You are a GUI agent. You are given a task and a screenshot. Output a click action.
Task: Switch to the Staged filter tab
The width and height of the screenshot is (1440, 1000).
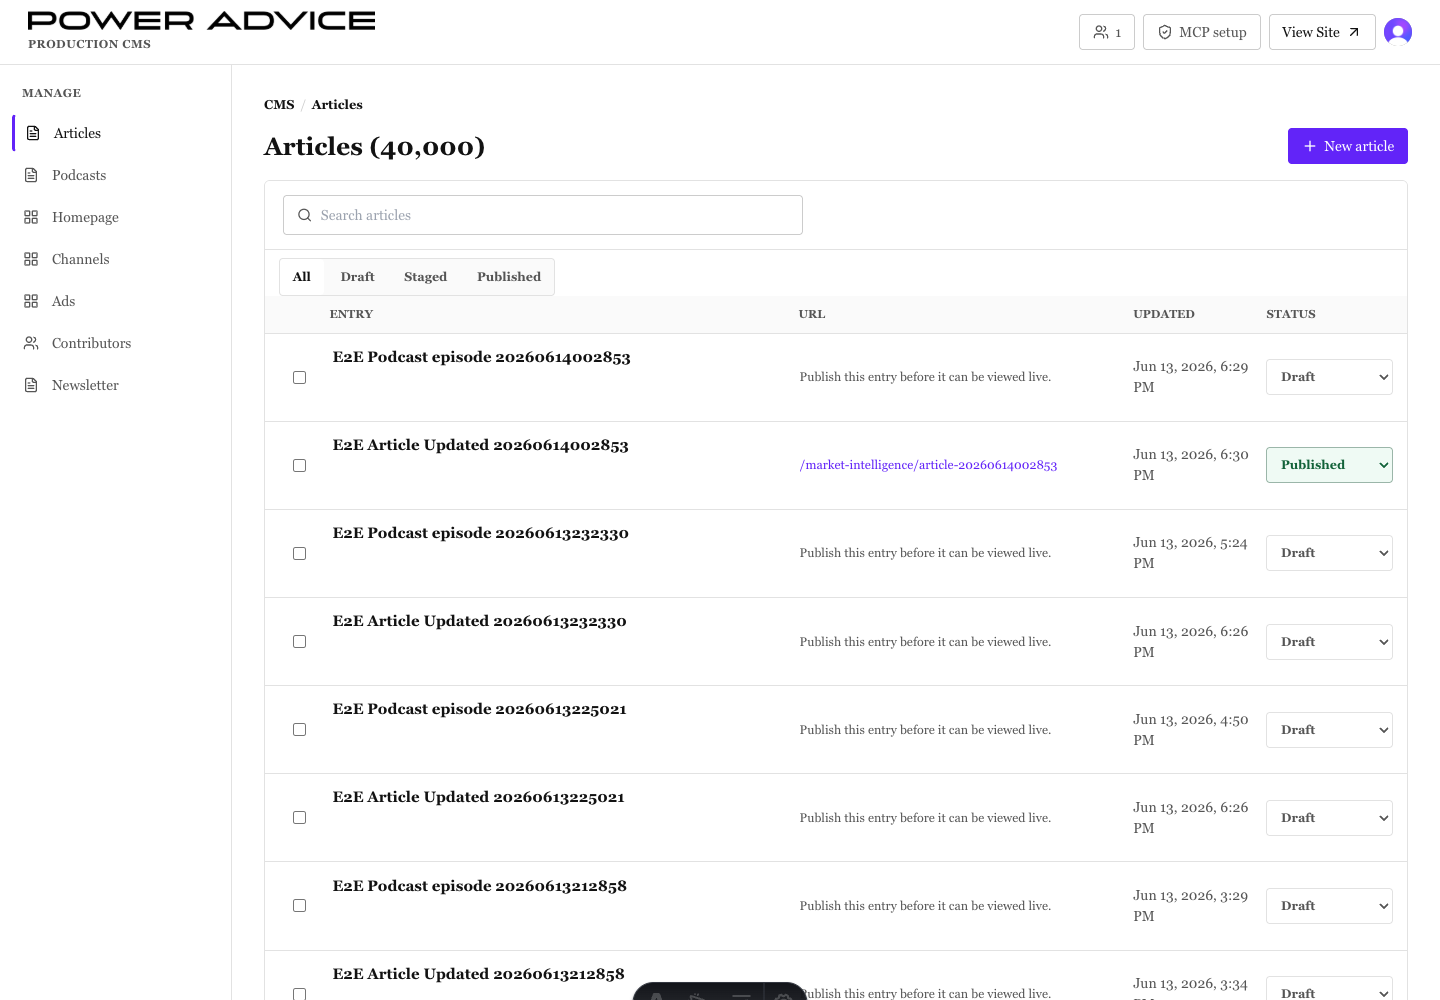point(425,277)
